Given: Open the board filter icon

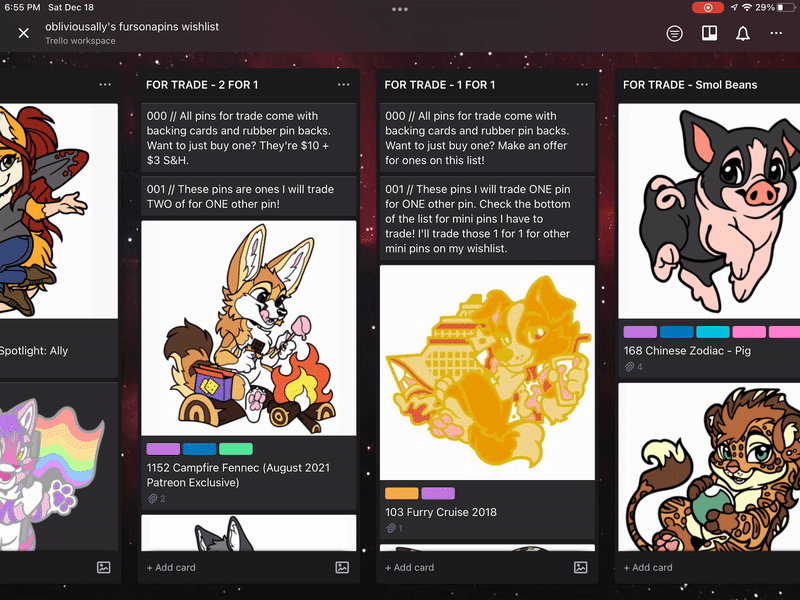Looking at the screenshot, I should coord(675,33).
